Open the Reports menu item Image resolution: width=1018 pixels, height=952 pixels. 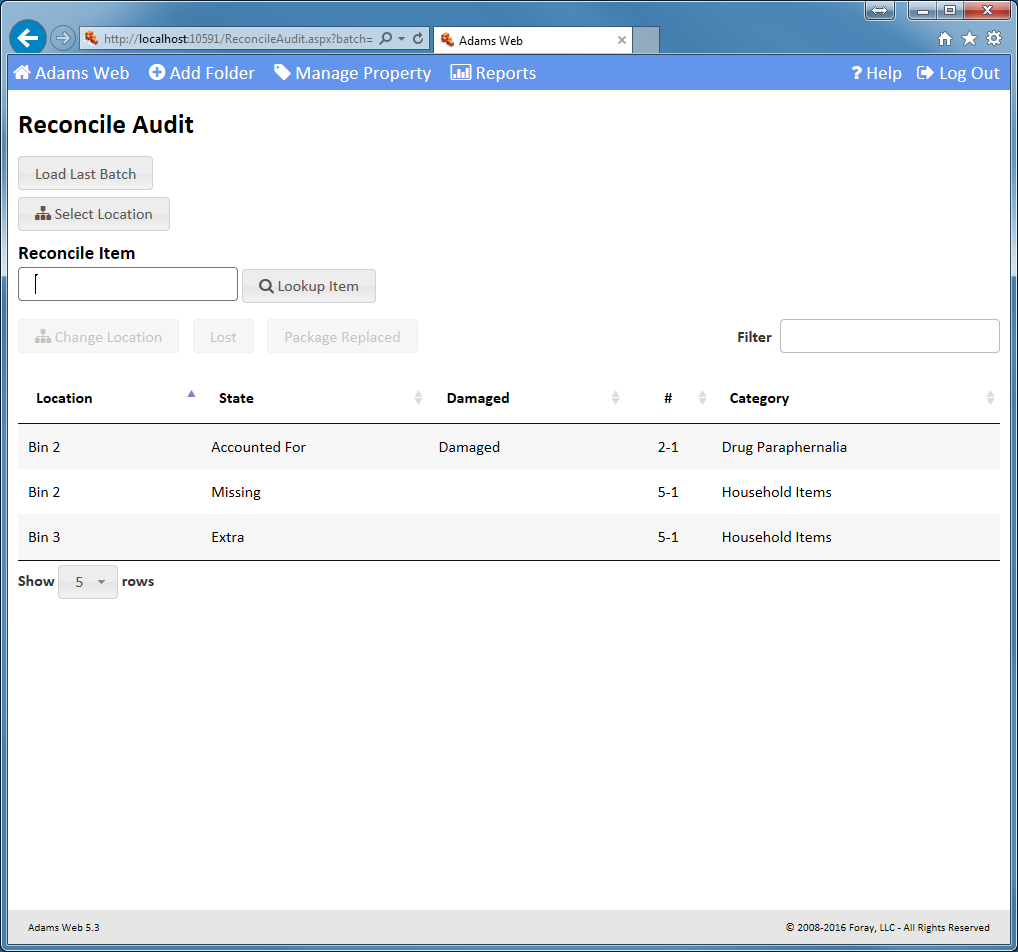pyautogui.click(x=493, y=73)
